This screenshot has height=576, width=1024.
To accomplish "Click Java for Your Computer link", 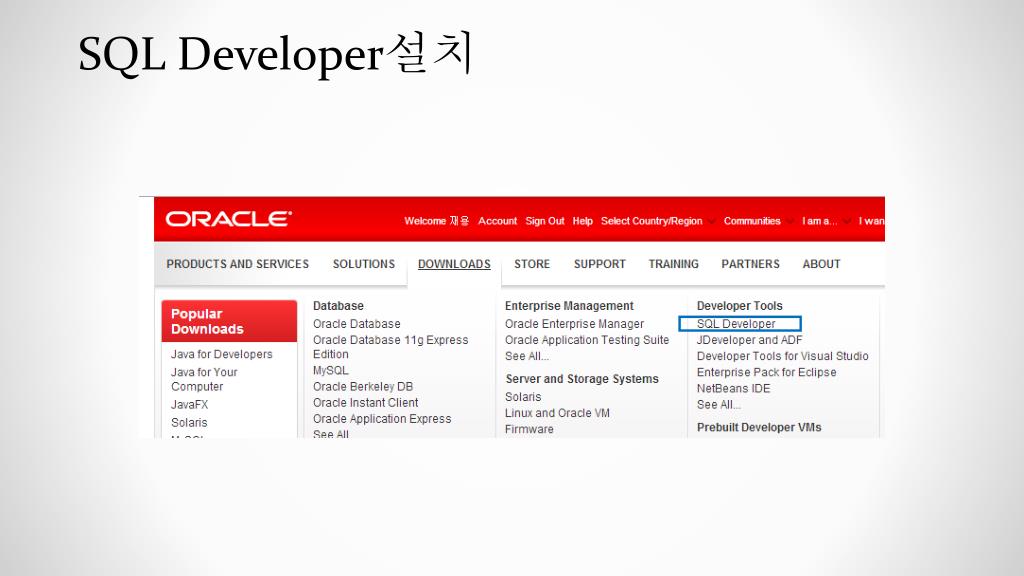I will click(x=204, y=379).
